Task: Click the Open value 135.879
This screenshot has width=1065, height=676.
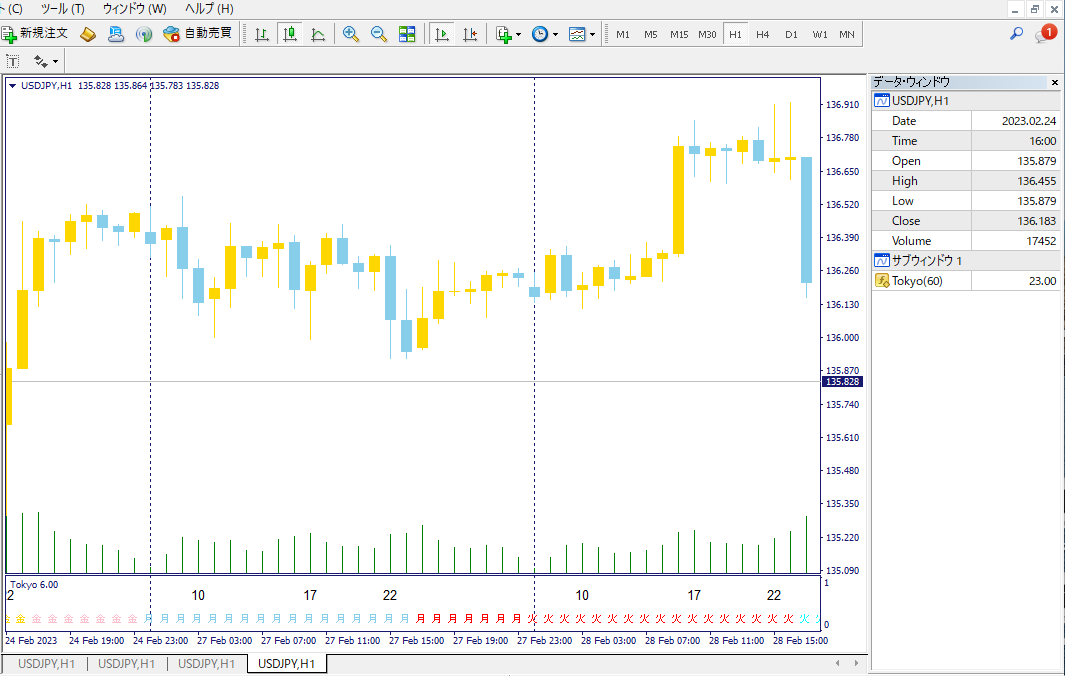Action: (x=1036, y=161)
